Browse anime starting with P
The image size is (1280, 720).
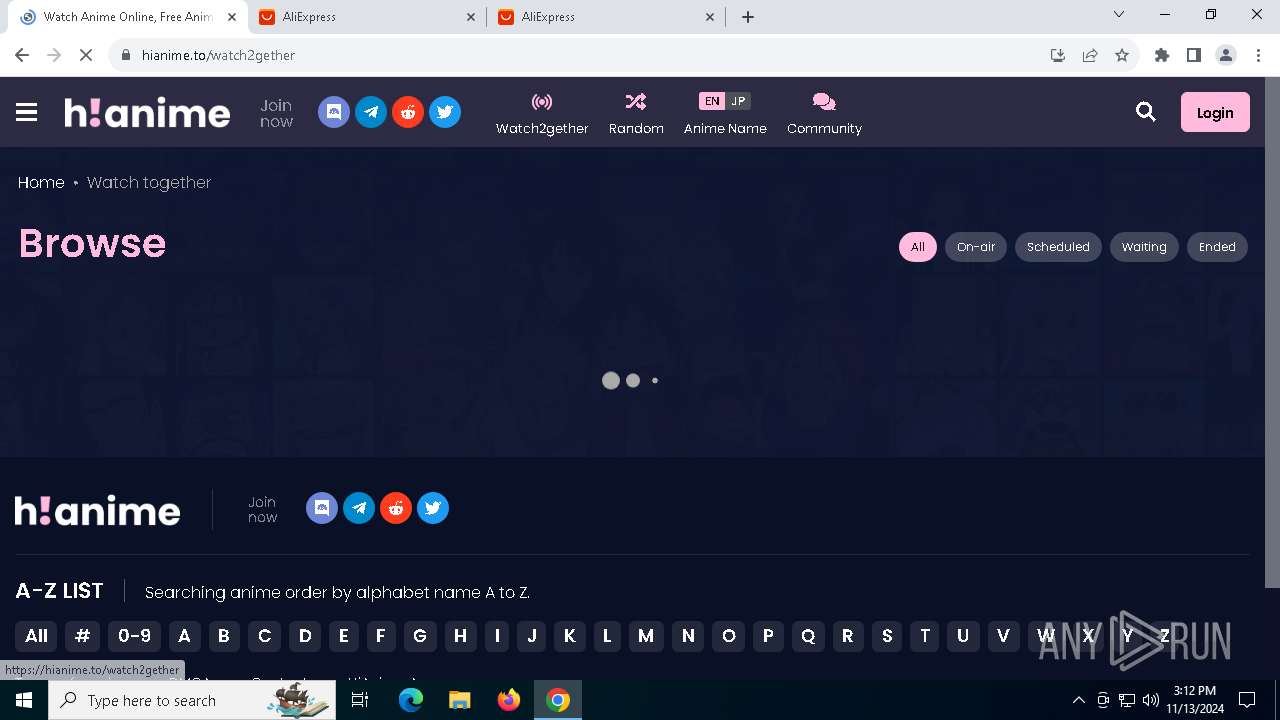pyautogui.click(x=768, y=636)
